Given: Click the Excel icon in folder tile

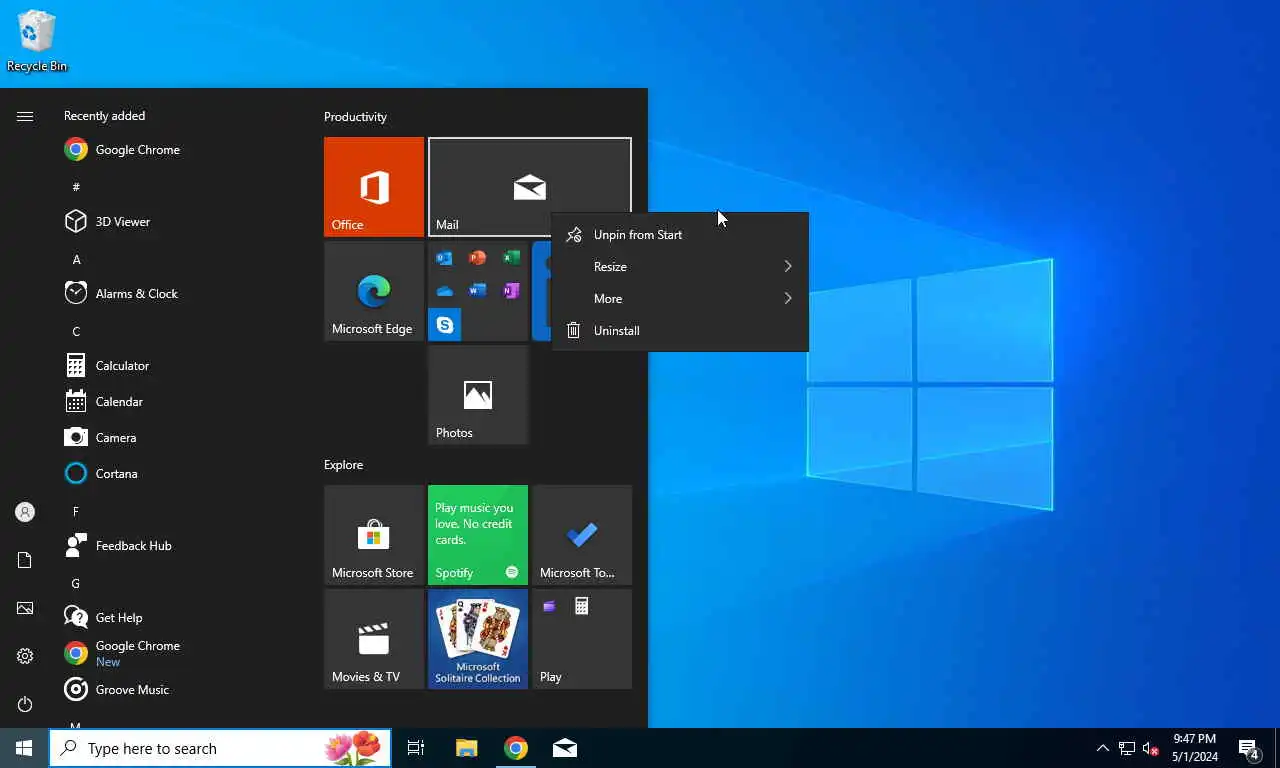Looking at the screenshot, I should pos(511,258).
